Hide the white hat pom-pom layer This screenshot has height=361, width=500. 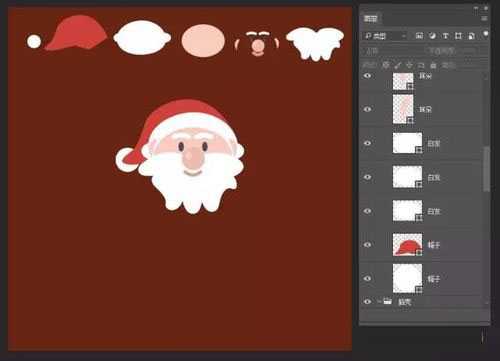pos(368,278)
